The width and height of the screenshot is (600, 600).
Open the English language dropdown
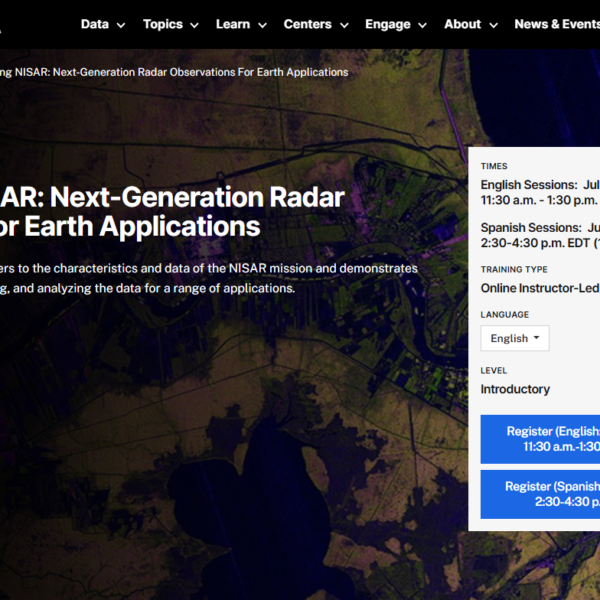515,338
